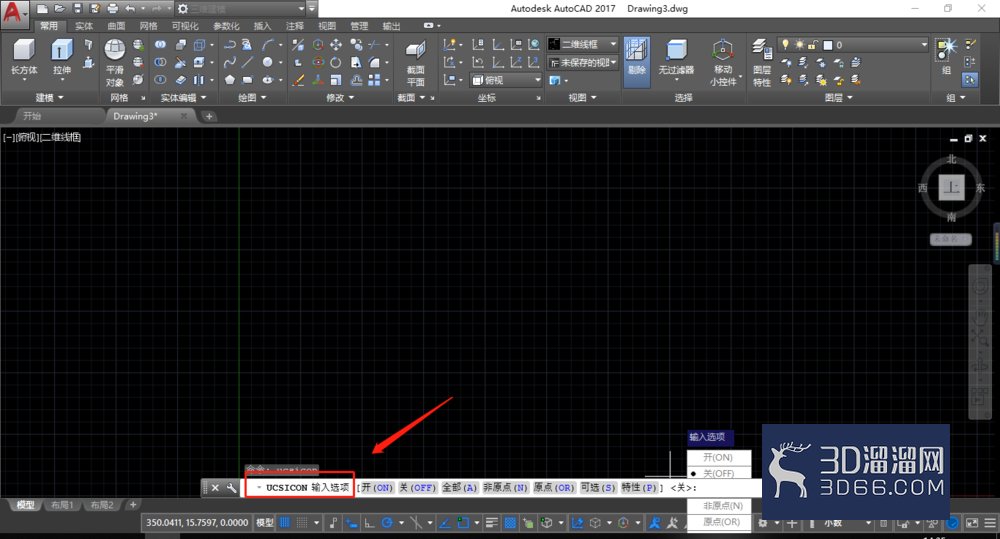Click the Undo arrow icon

pyautogui.click(x=130, y=9)
